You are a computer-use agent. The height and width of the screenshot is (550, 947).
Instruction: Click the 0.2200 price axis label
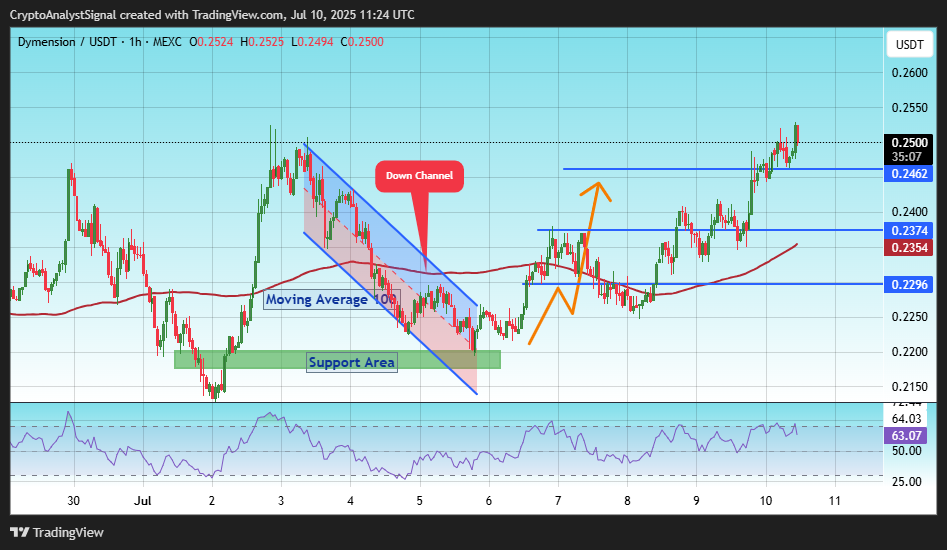pos(909,352)
